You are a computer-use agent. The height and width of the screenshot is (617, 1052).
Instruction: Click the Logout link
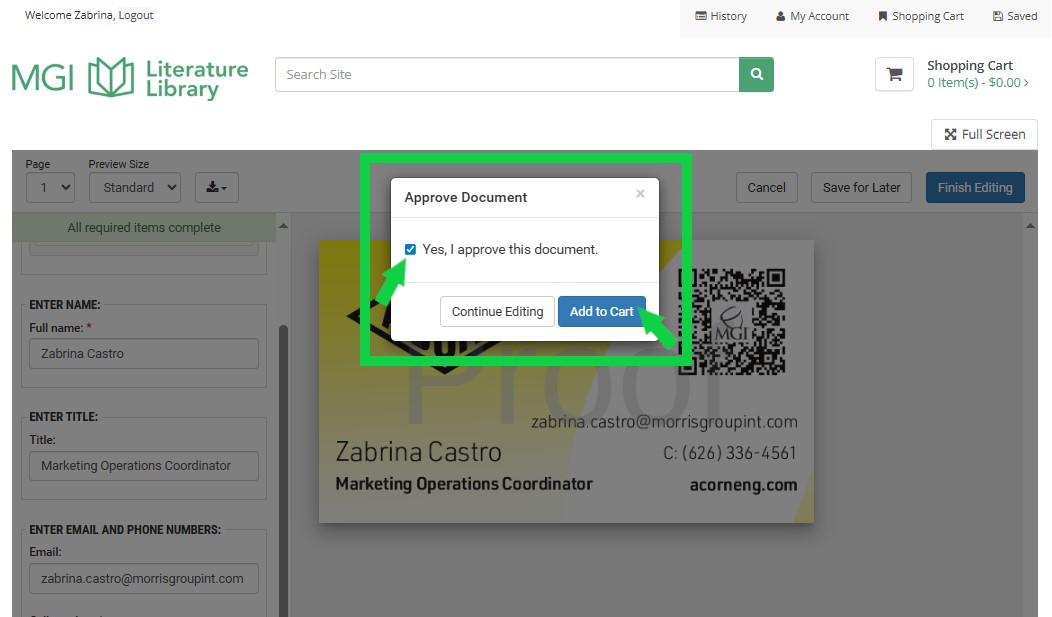click(x=136, y=15)
